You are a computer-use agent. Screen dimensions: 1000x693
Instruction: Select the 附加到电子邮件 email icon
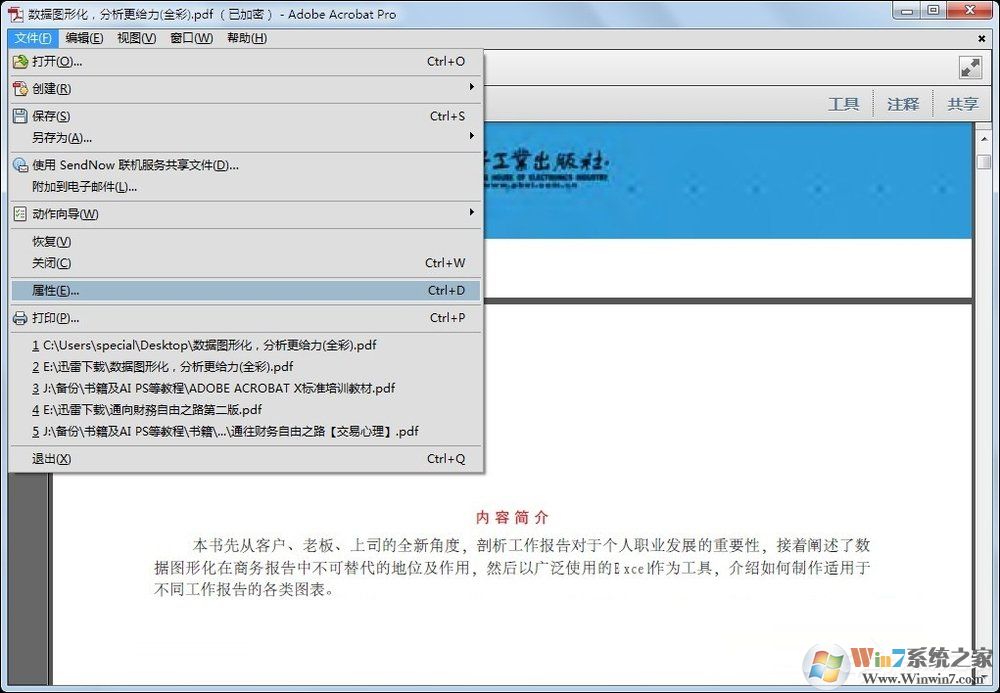point(21,187)
